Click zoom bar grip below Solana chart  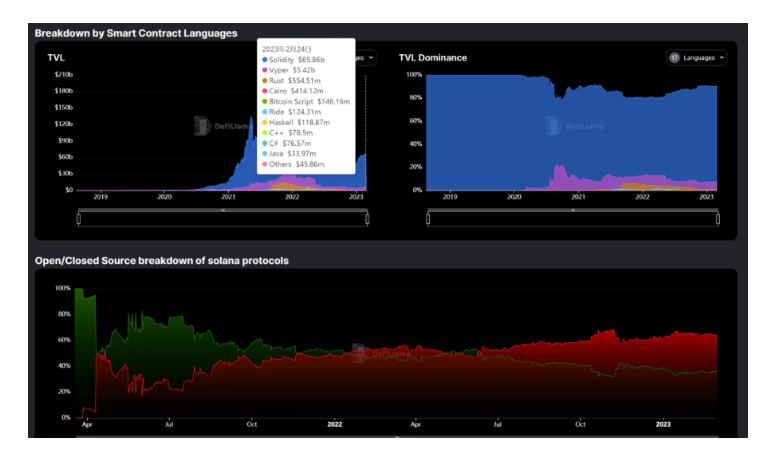[397, 437]
